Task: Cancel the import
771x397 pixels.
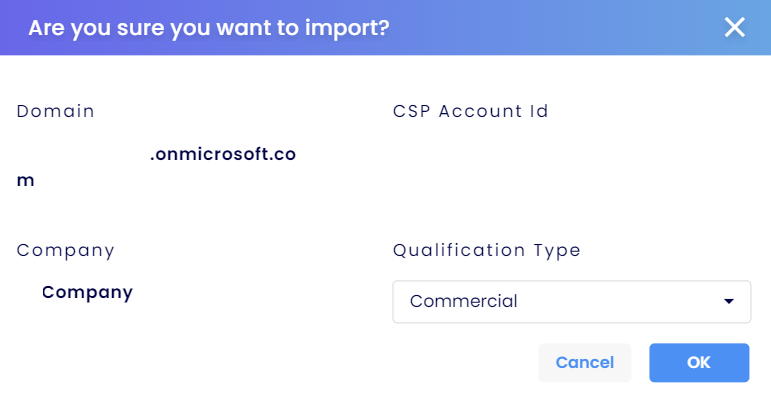Action: 585,363
